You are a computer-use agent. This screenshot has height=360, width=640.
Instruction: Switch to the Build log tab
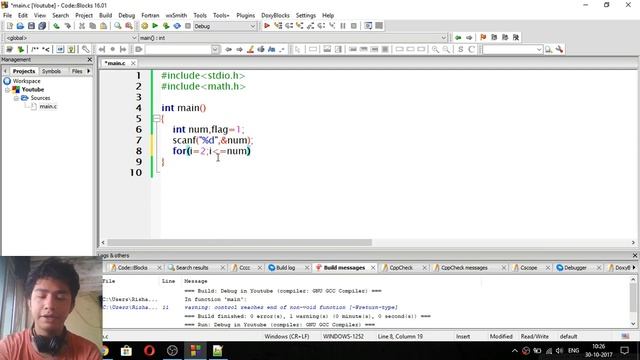[x=285, y=268]
